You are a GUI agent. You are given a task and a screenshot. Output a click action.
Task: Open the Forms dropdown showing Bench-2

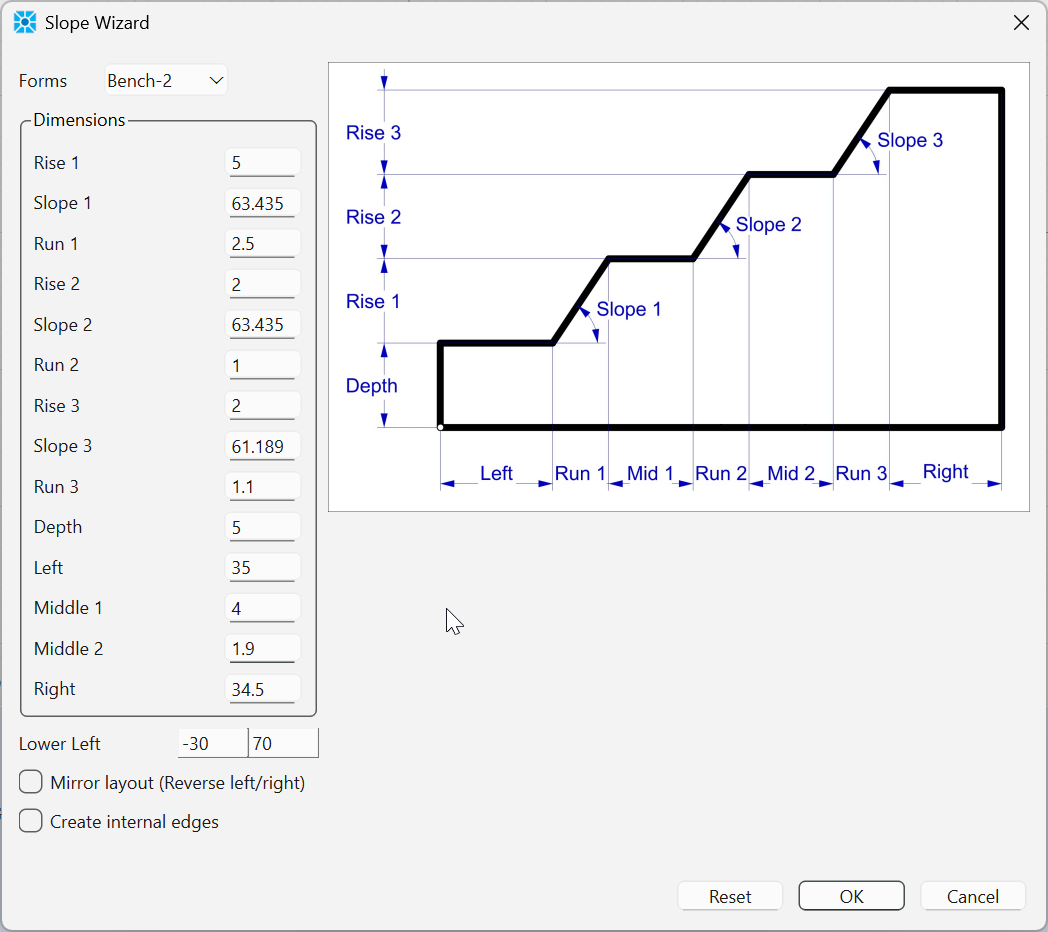tap(166, 81)
